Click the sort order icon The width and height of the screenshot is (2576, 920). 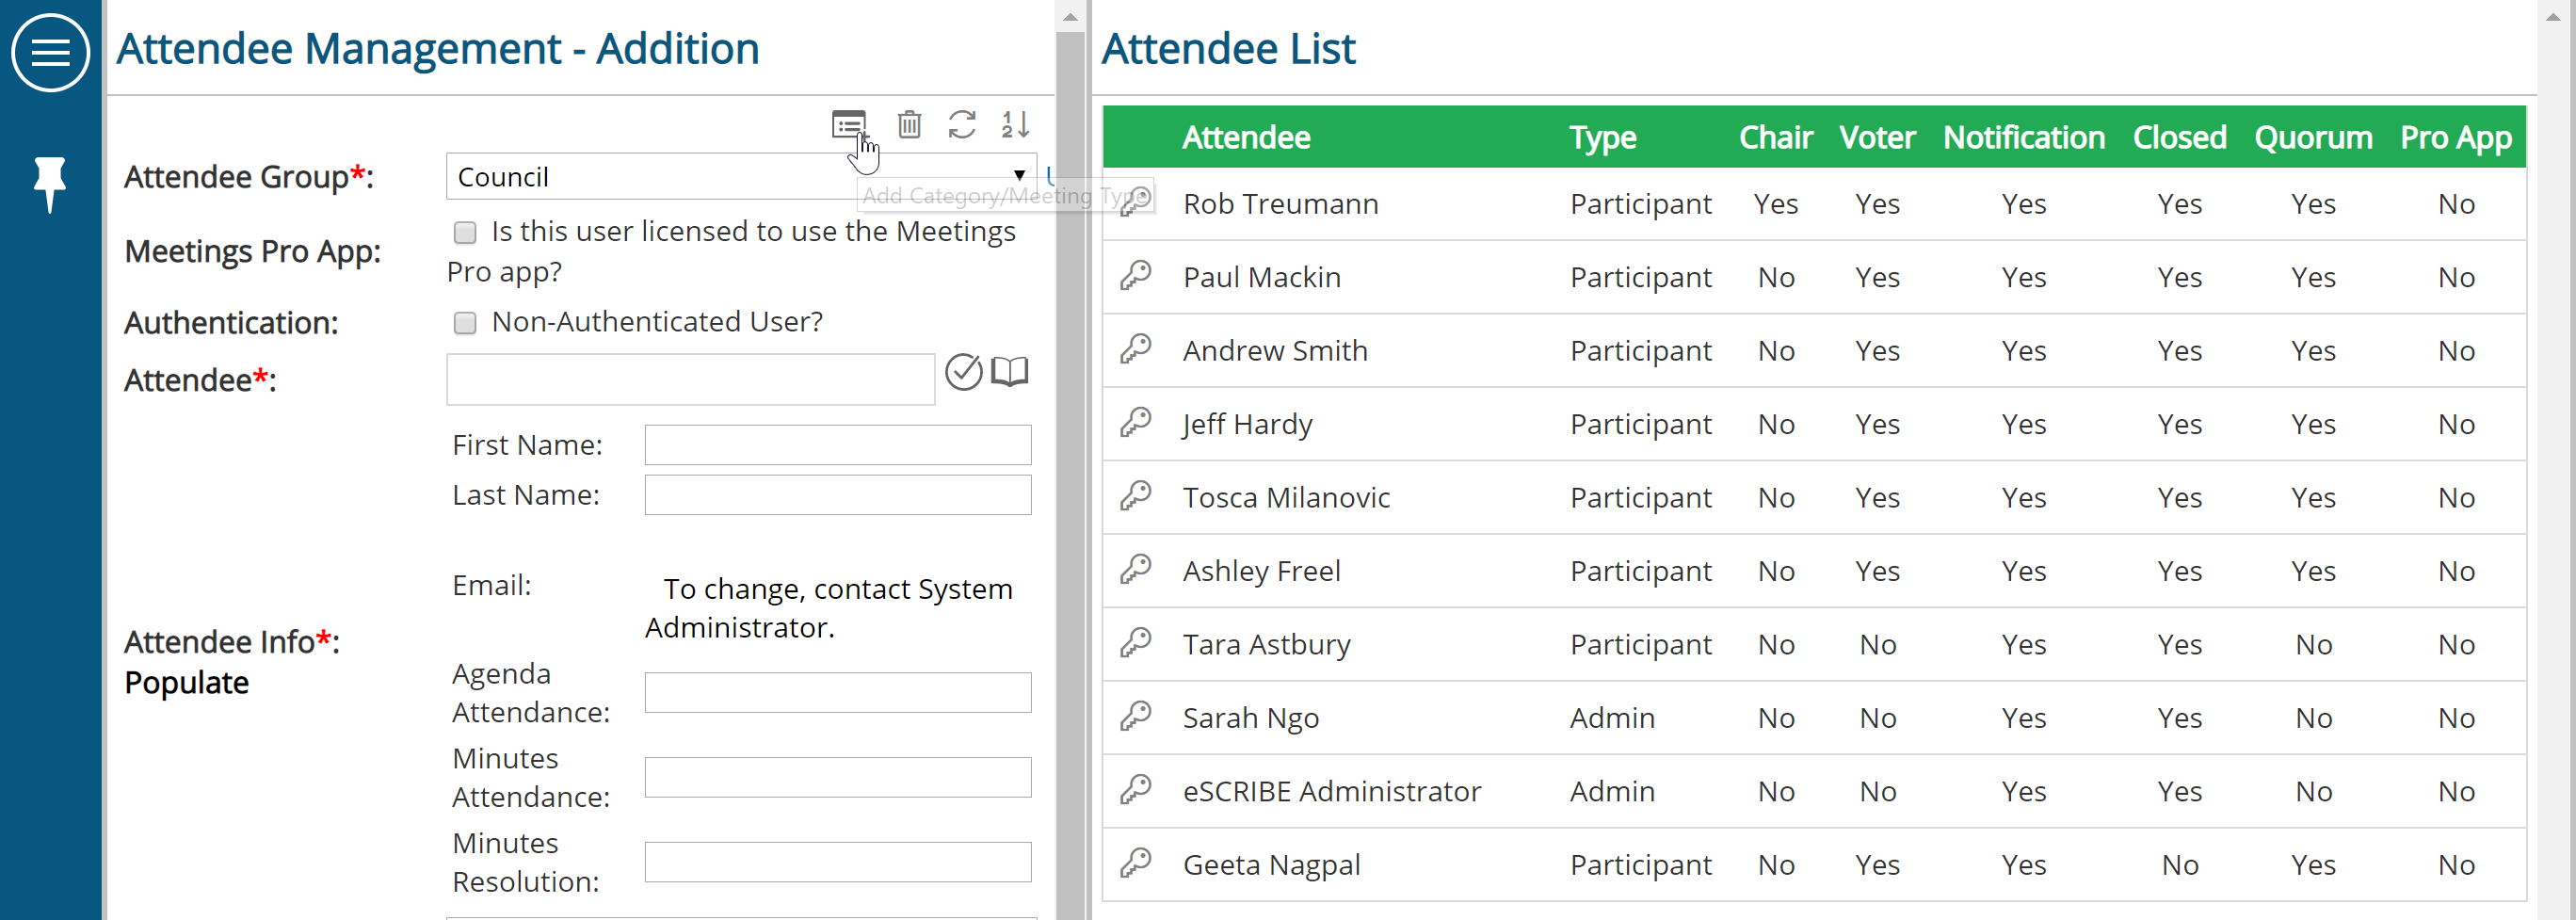click(1015, 125)
